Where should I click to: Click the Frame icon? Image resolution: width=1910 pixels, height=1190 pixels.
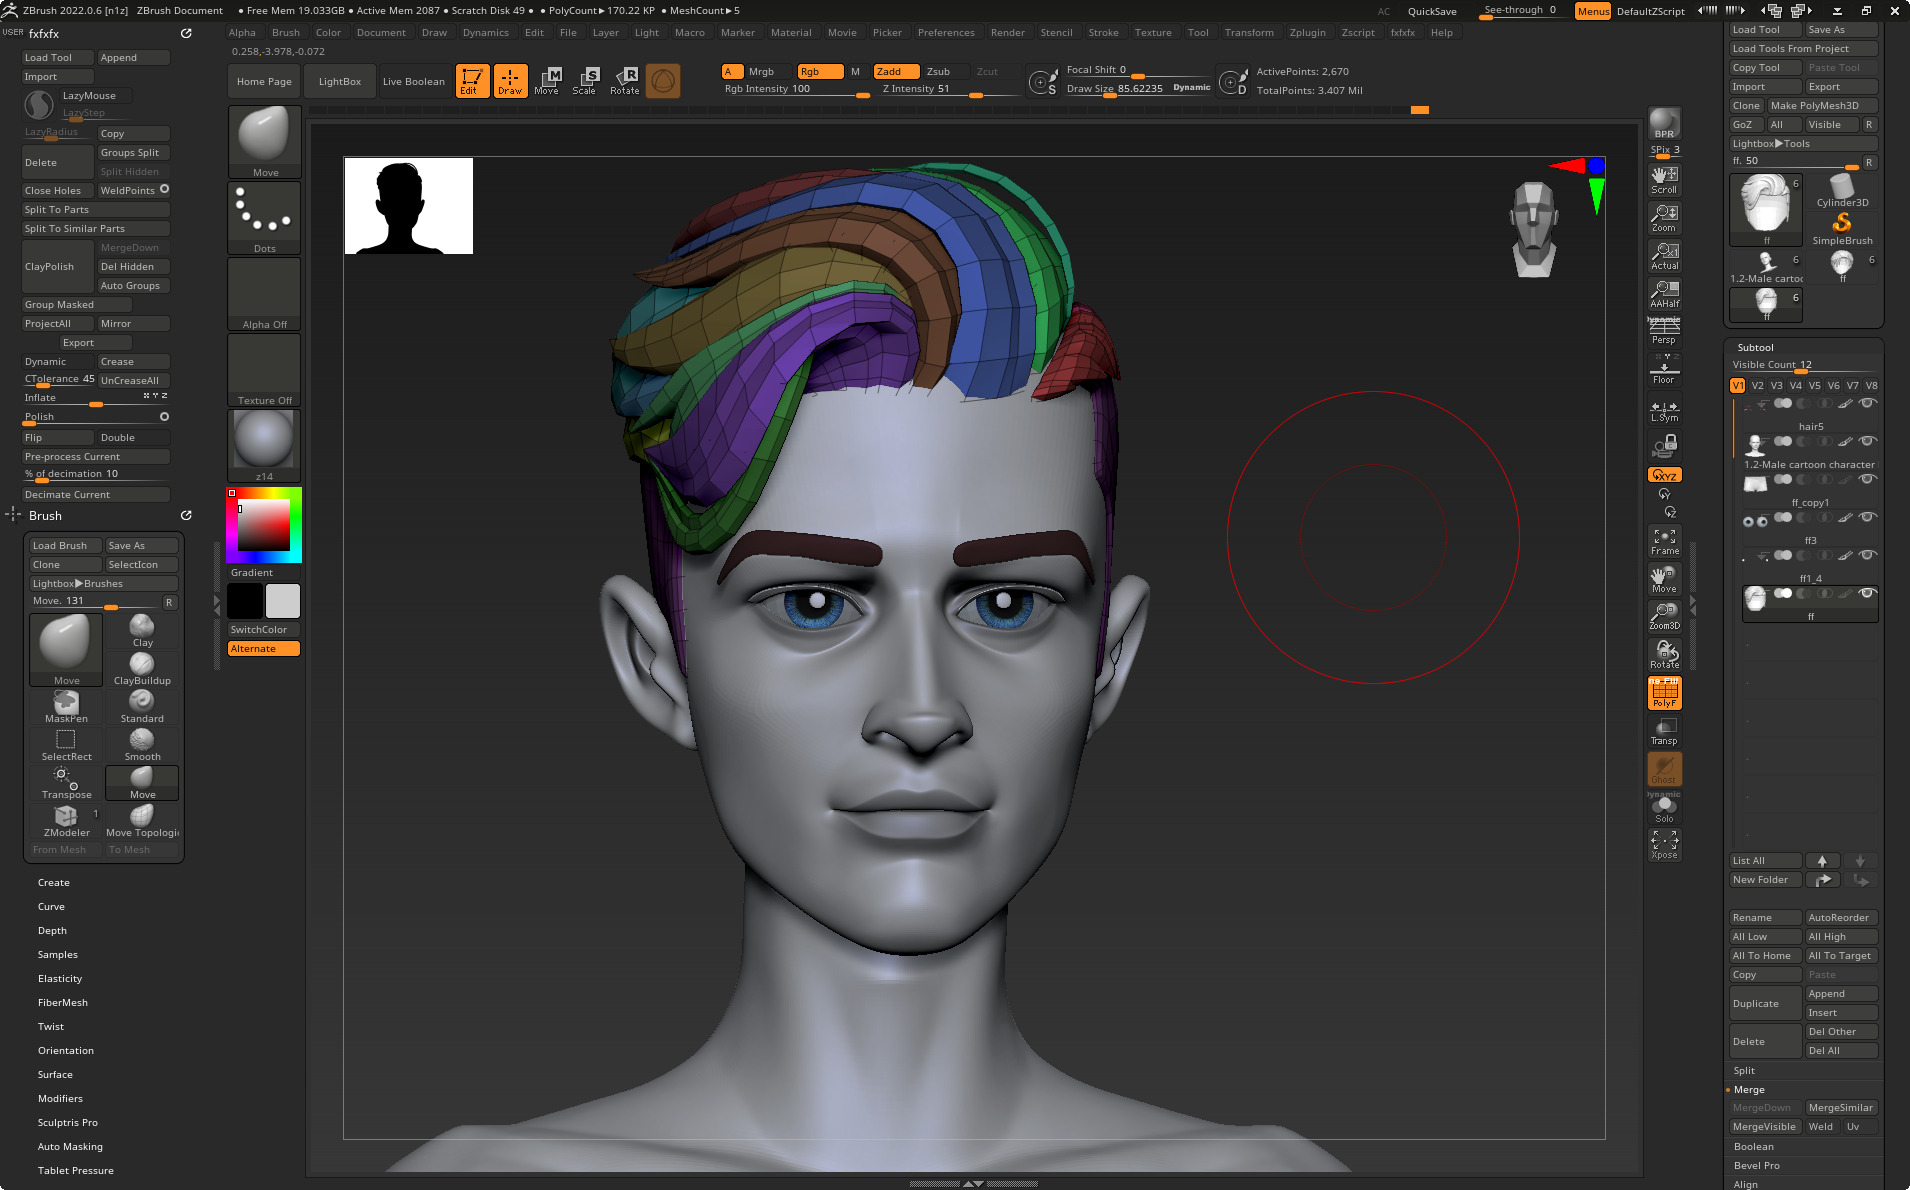pyautogui.click(x=1664, y=541)
